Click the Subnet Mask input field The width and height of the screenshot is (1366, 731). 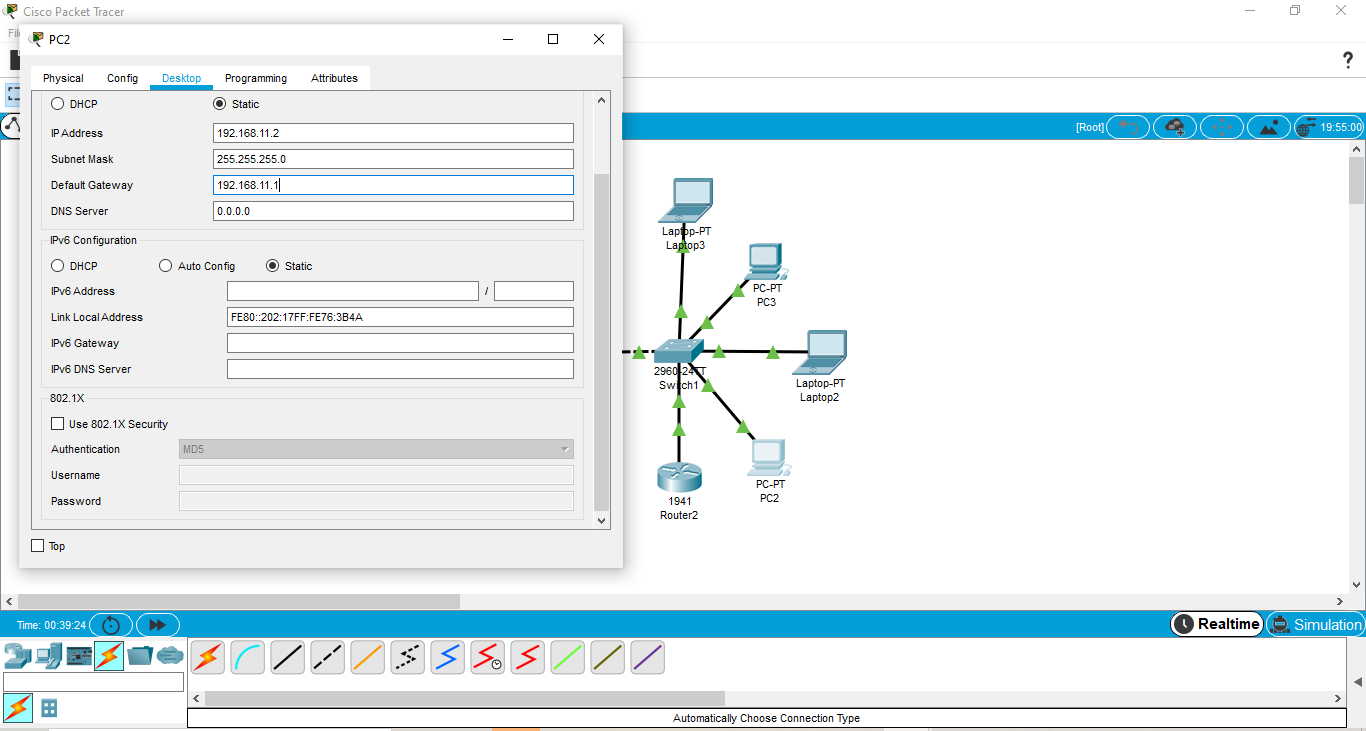394,159
